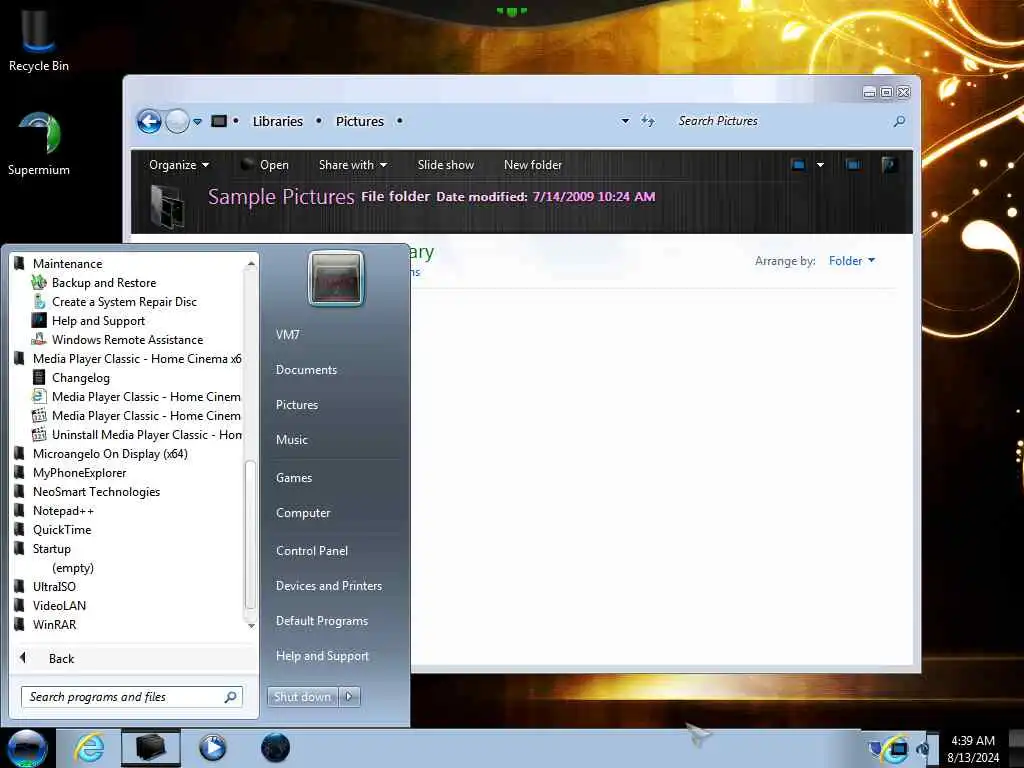Open Control Panel
This screenshot has width=1024, height=768.
[312, 551]
